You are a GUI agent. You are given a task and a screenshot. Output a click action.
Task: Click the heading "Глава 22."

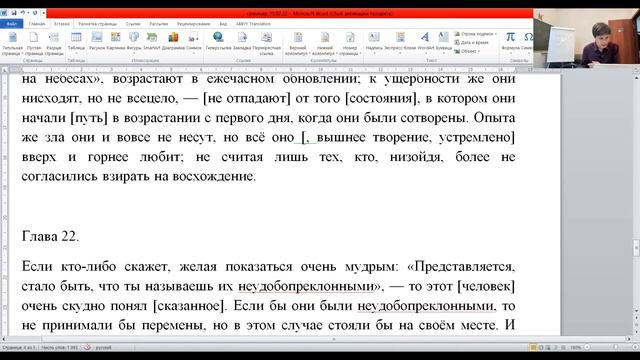[x=50, y=236]
